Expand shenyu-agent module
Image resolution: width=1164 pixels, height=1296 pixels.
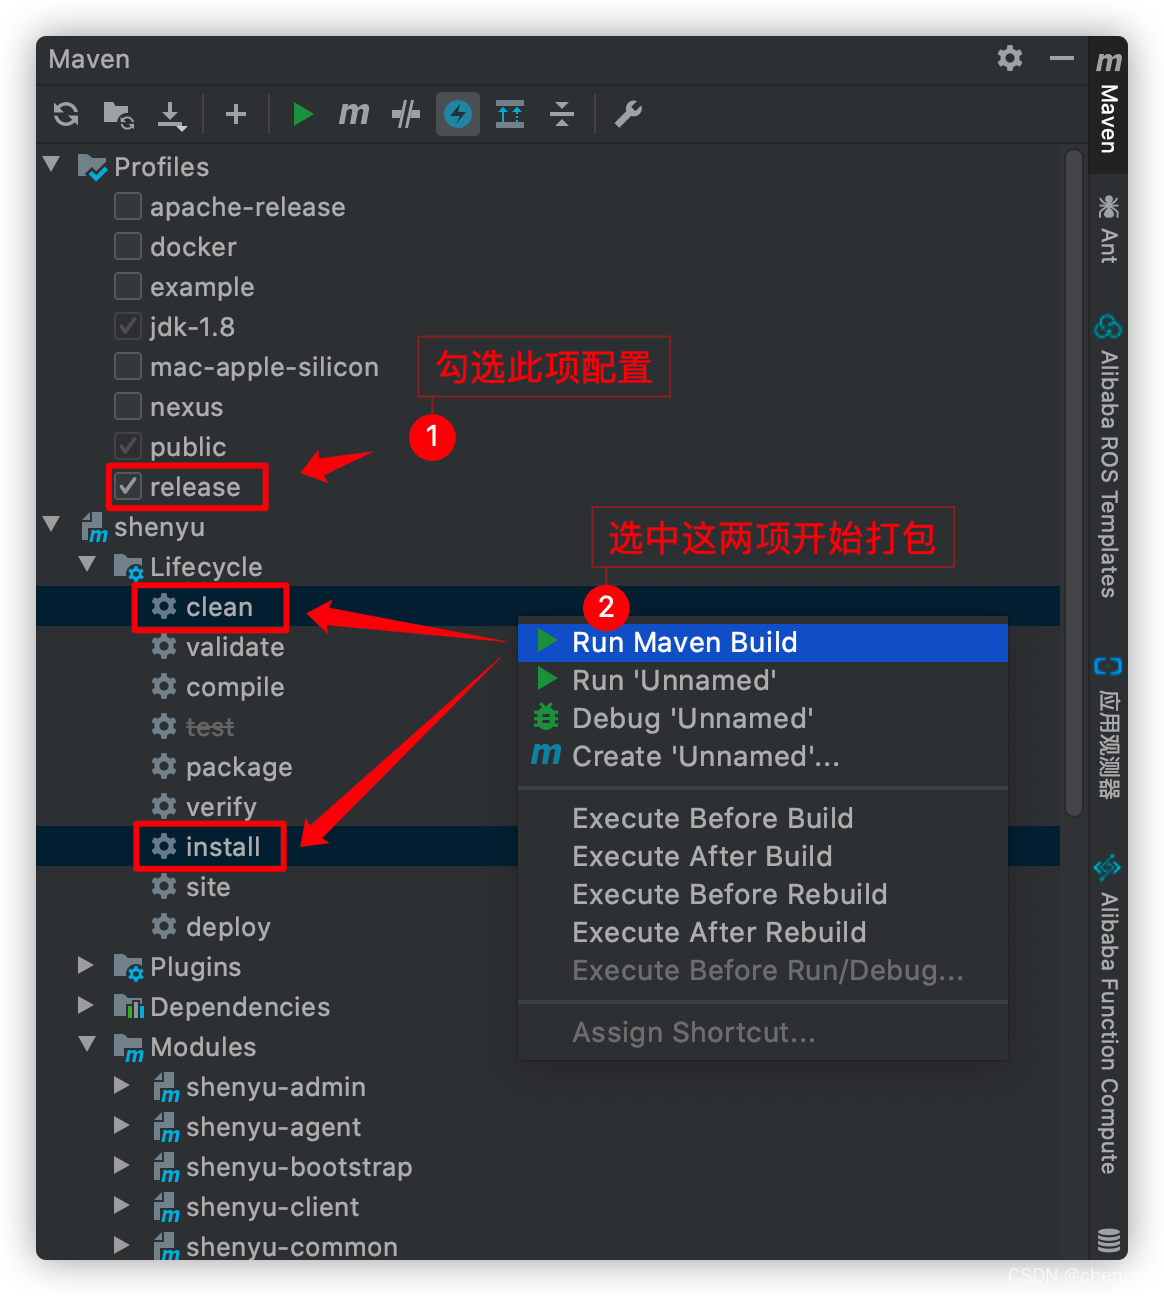coord(122,1125)
